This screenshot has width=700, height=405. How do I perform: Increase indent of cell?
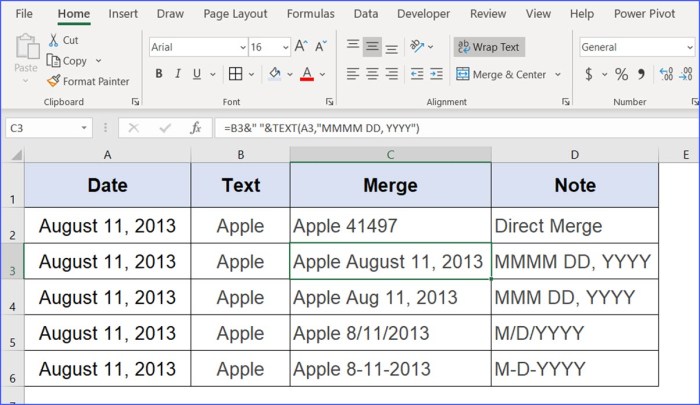[436, 74]
